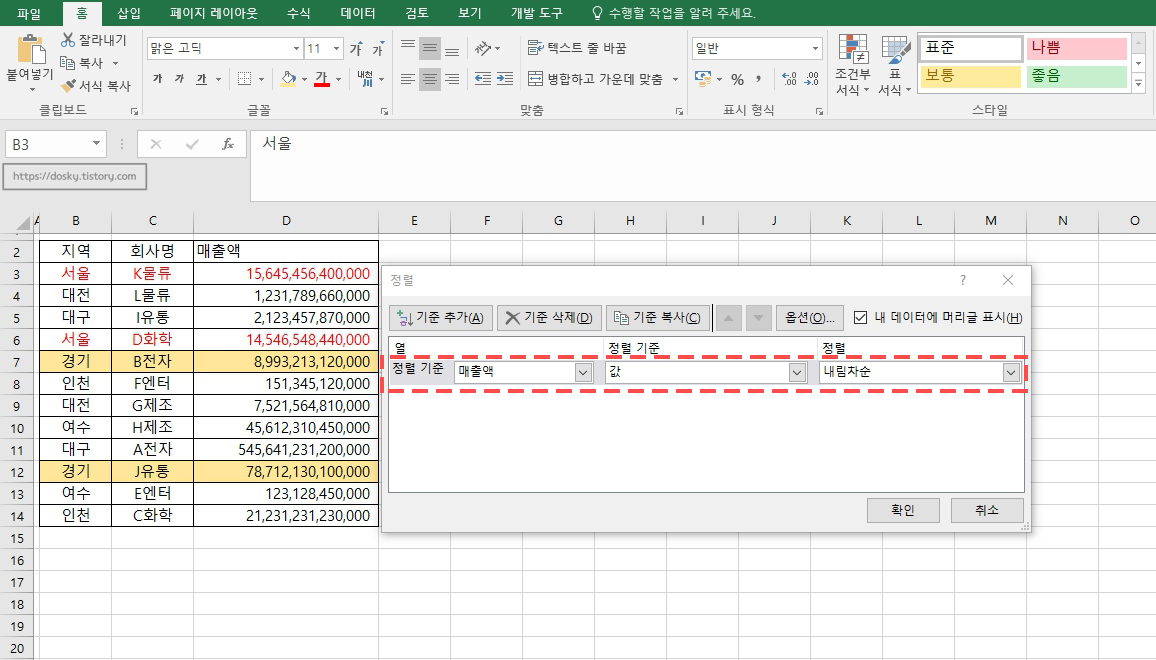The height and width of the screenshot is (660, 1156).
Task: Click the formula bar cancel X icon
Action: click(x=156, y=145)
